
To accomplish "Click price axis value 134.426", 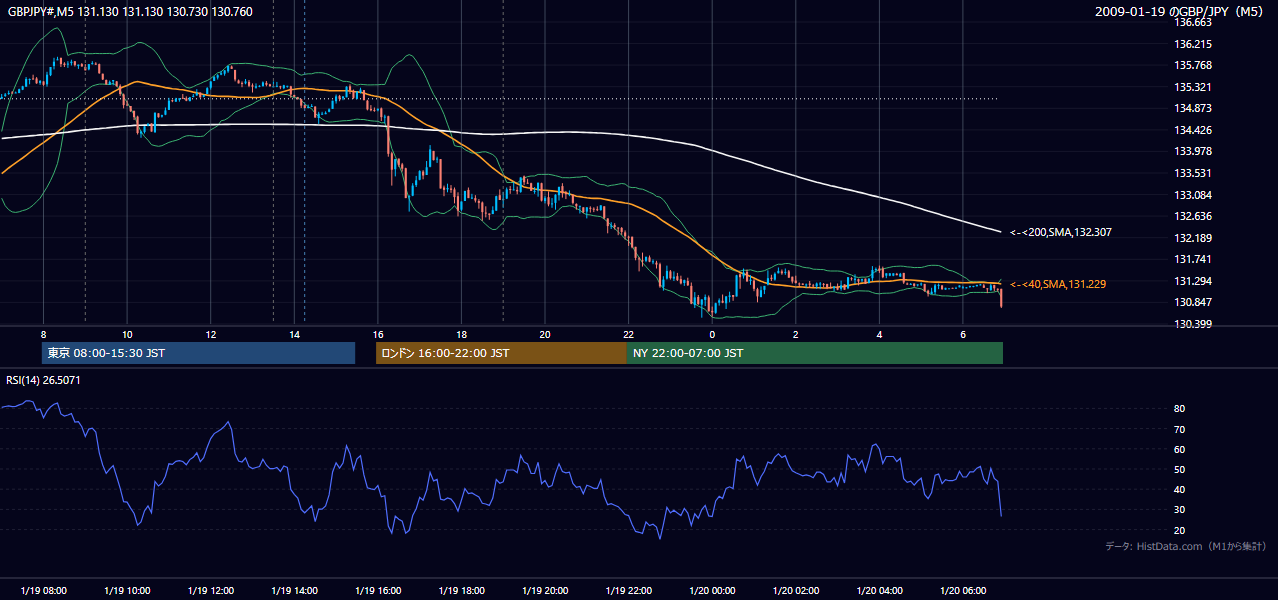I will coord(1192,130).
